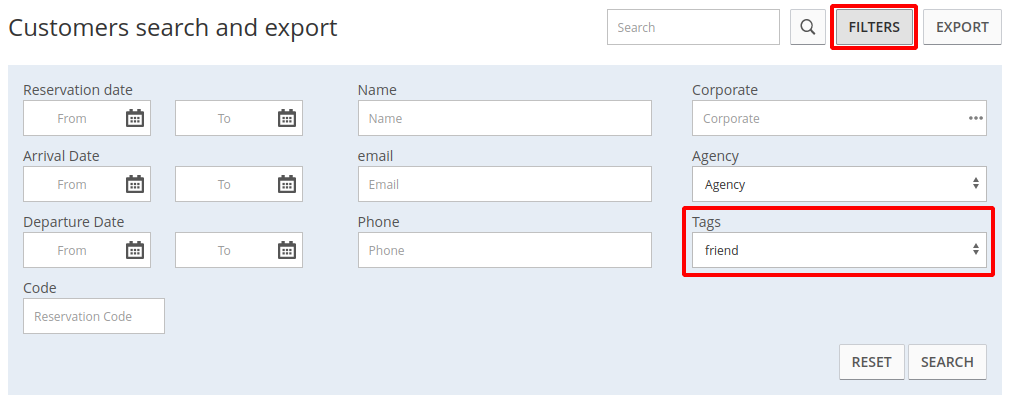Select the Email input field
The width and height of the screenshot is (1009, 399).
point(504,184)
